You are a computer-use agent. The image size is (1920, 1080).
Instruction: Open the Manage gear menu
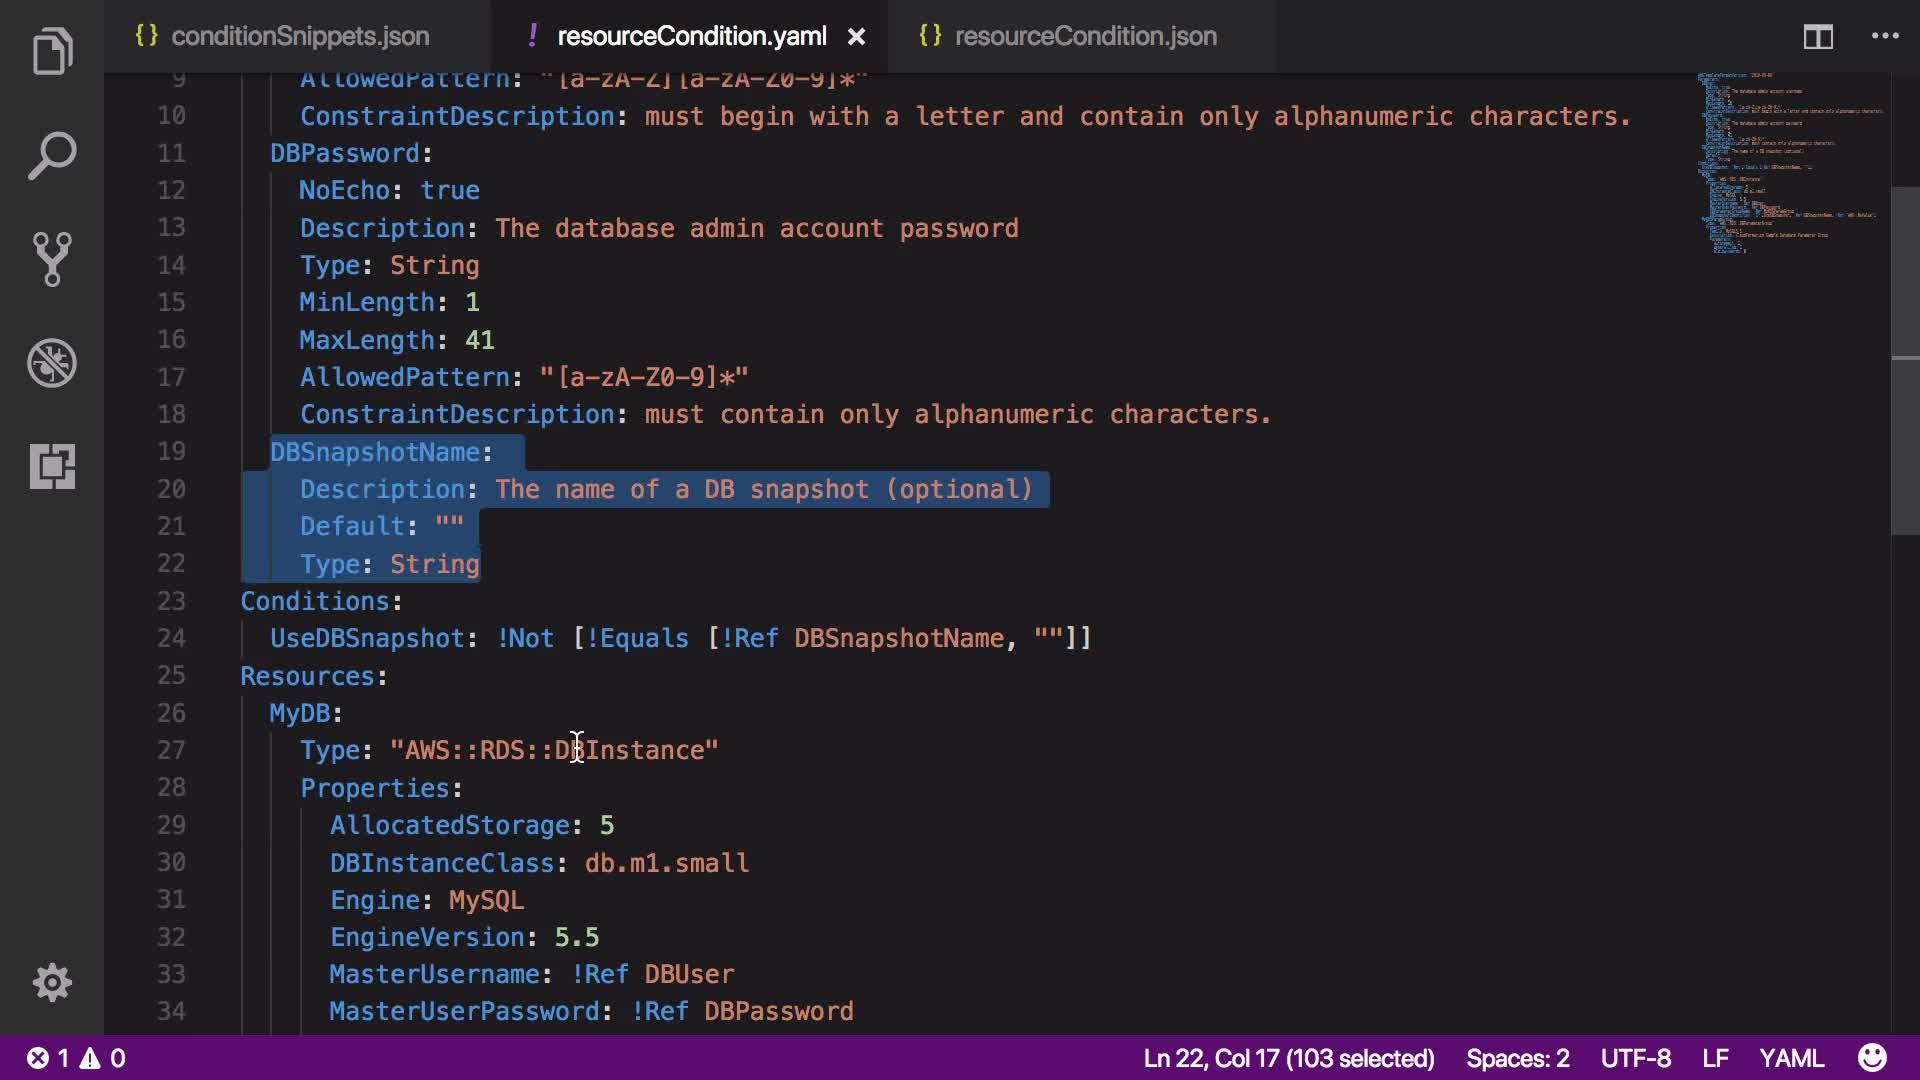(52, 982)
